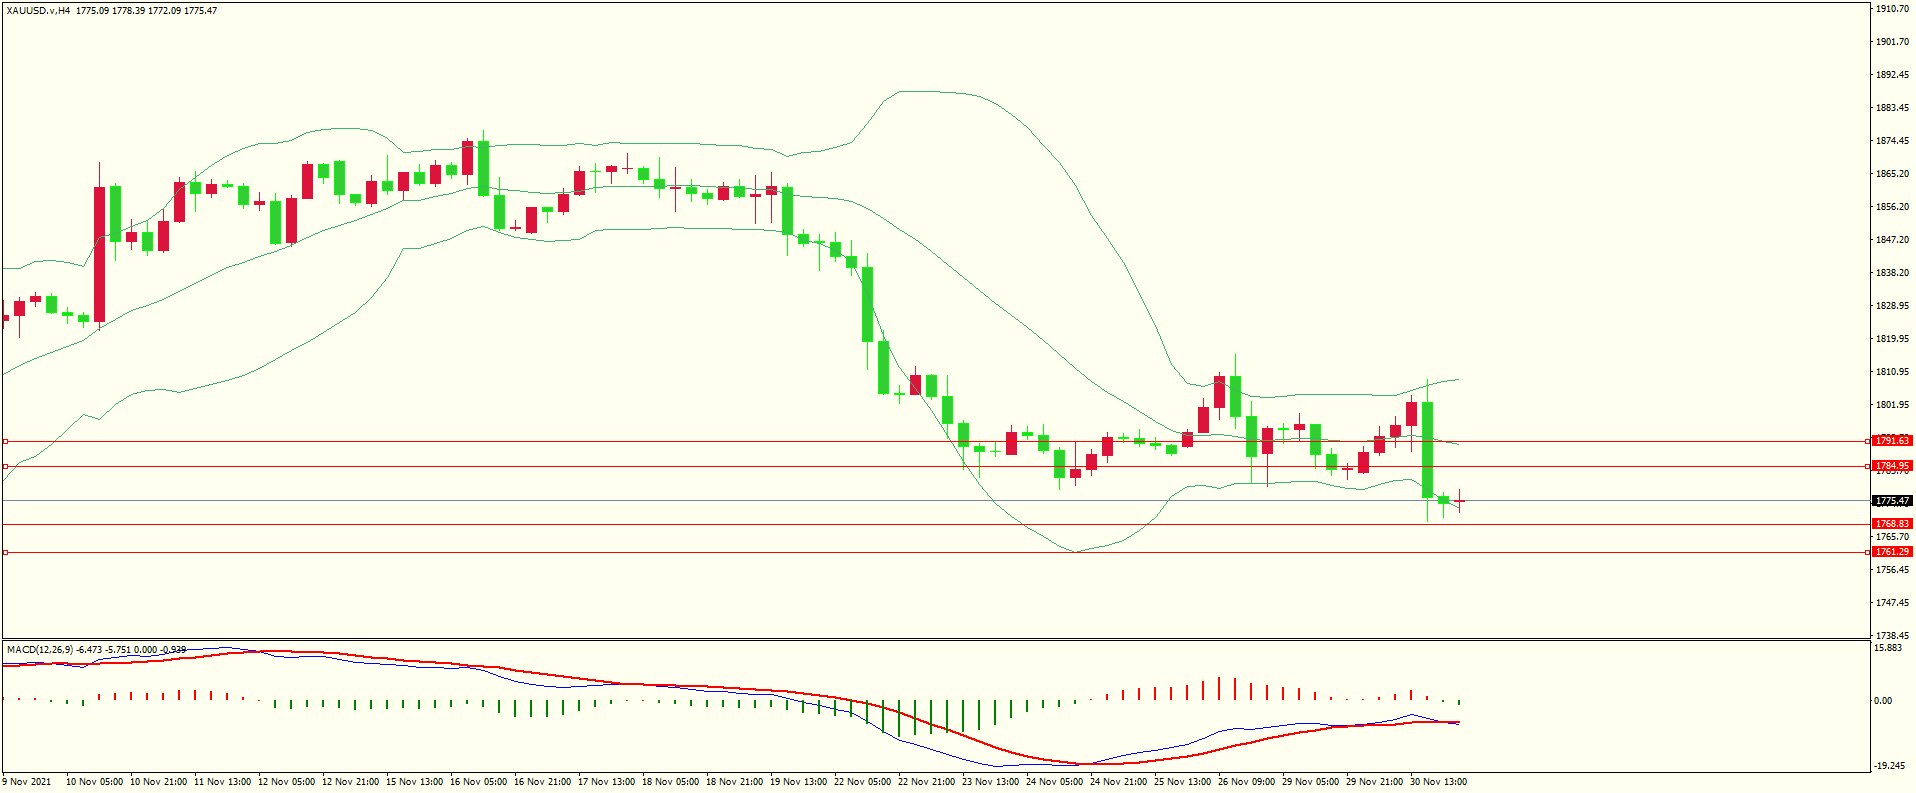Click the 1756.45 price scale value
Image resolution: width=1916 pixels, height=793 pixels.
pyautogui.click(x=1893, y=570)
